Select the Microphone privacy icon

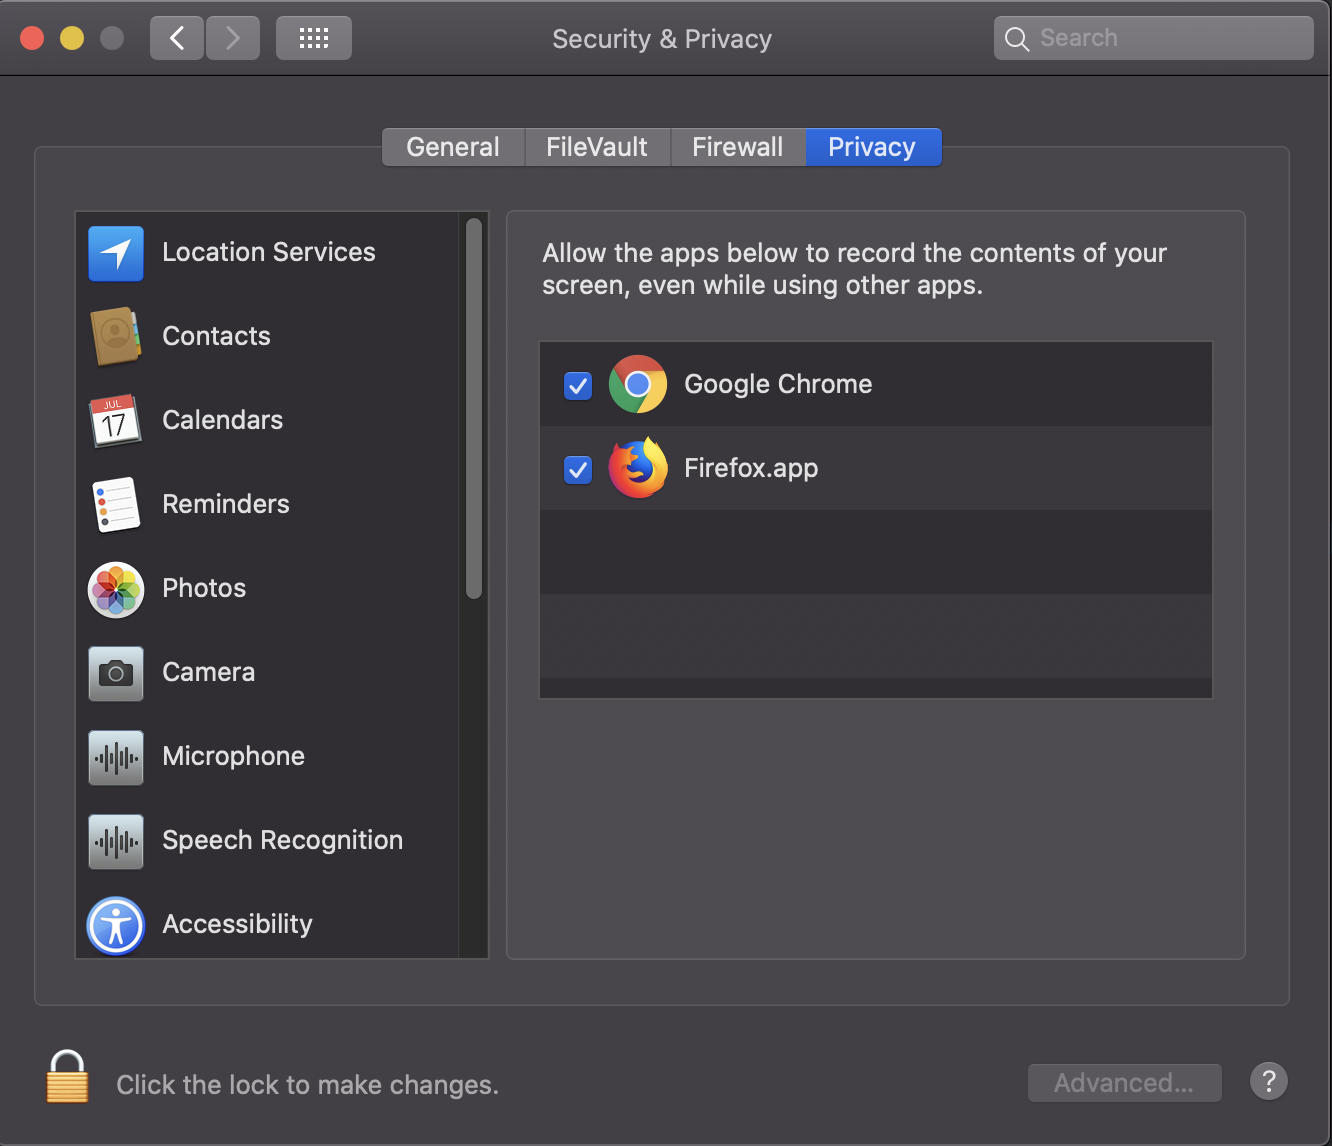click(x=115, y=757)
